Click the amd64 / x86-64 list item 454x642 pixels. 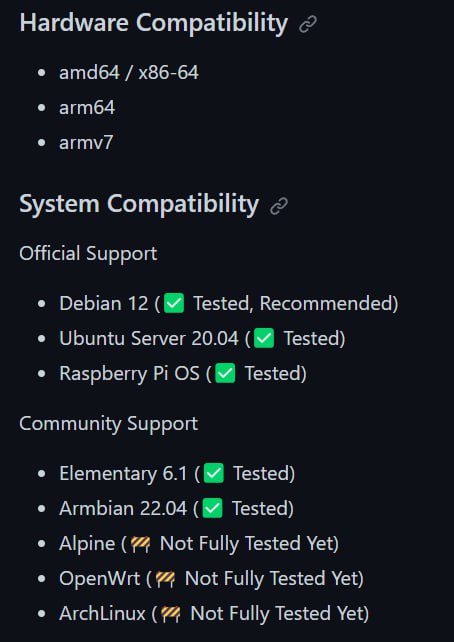tap(129, 73)
